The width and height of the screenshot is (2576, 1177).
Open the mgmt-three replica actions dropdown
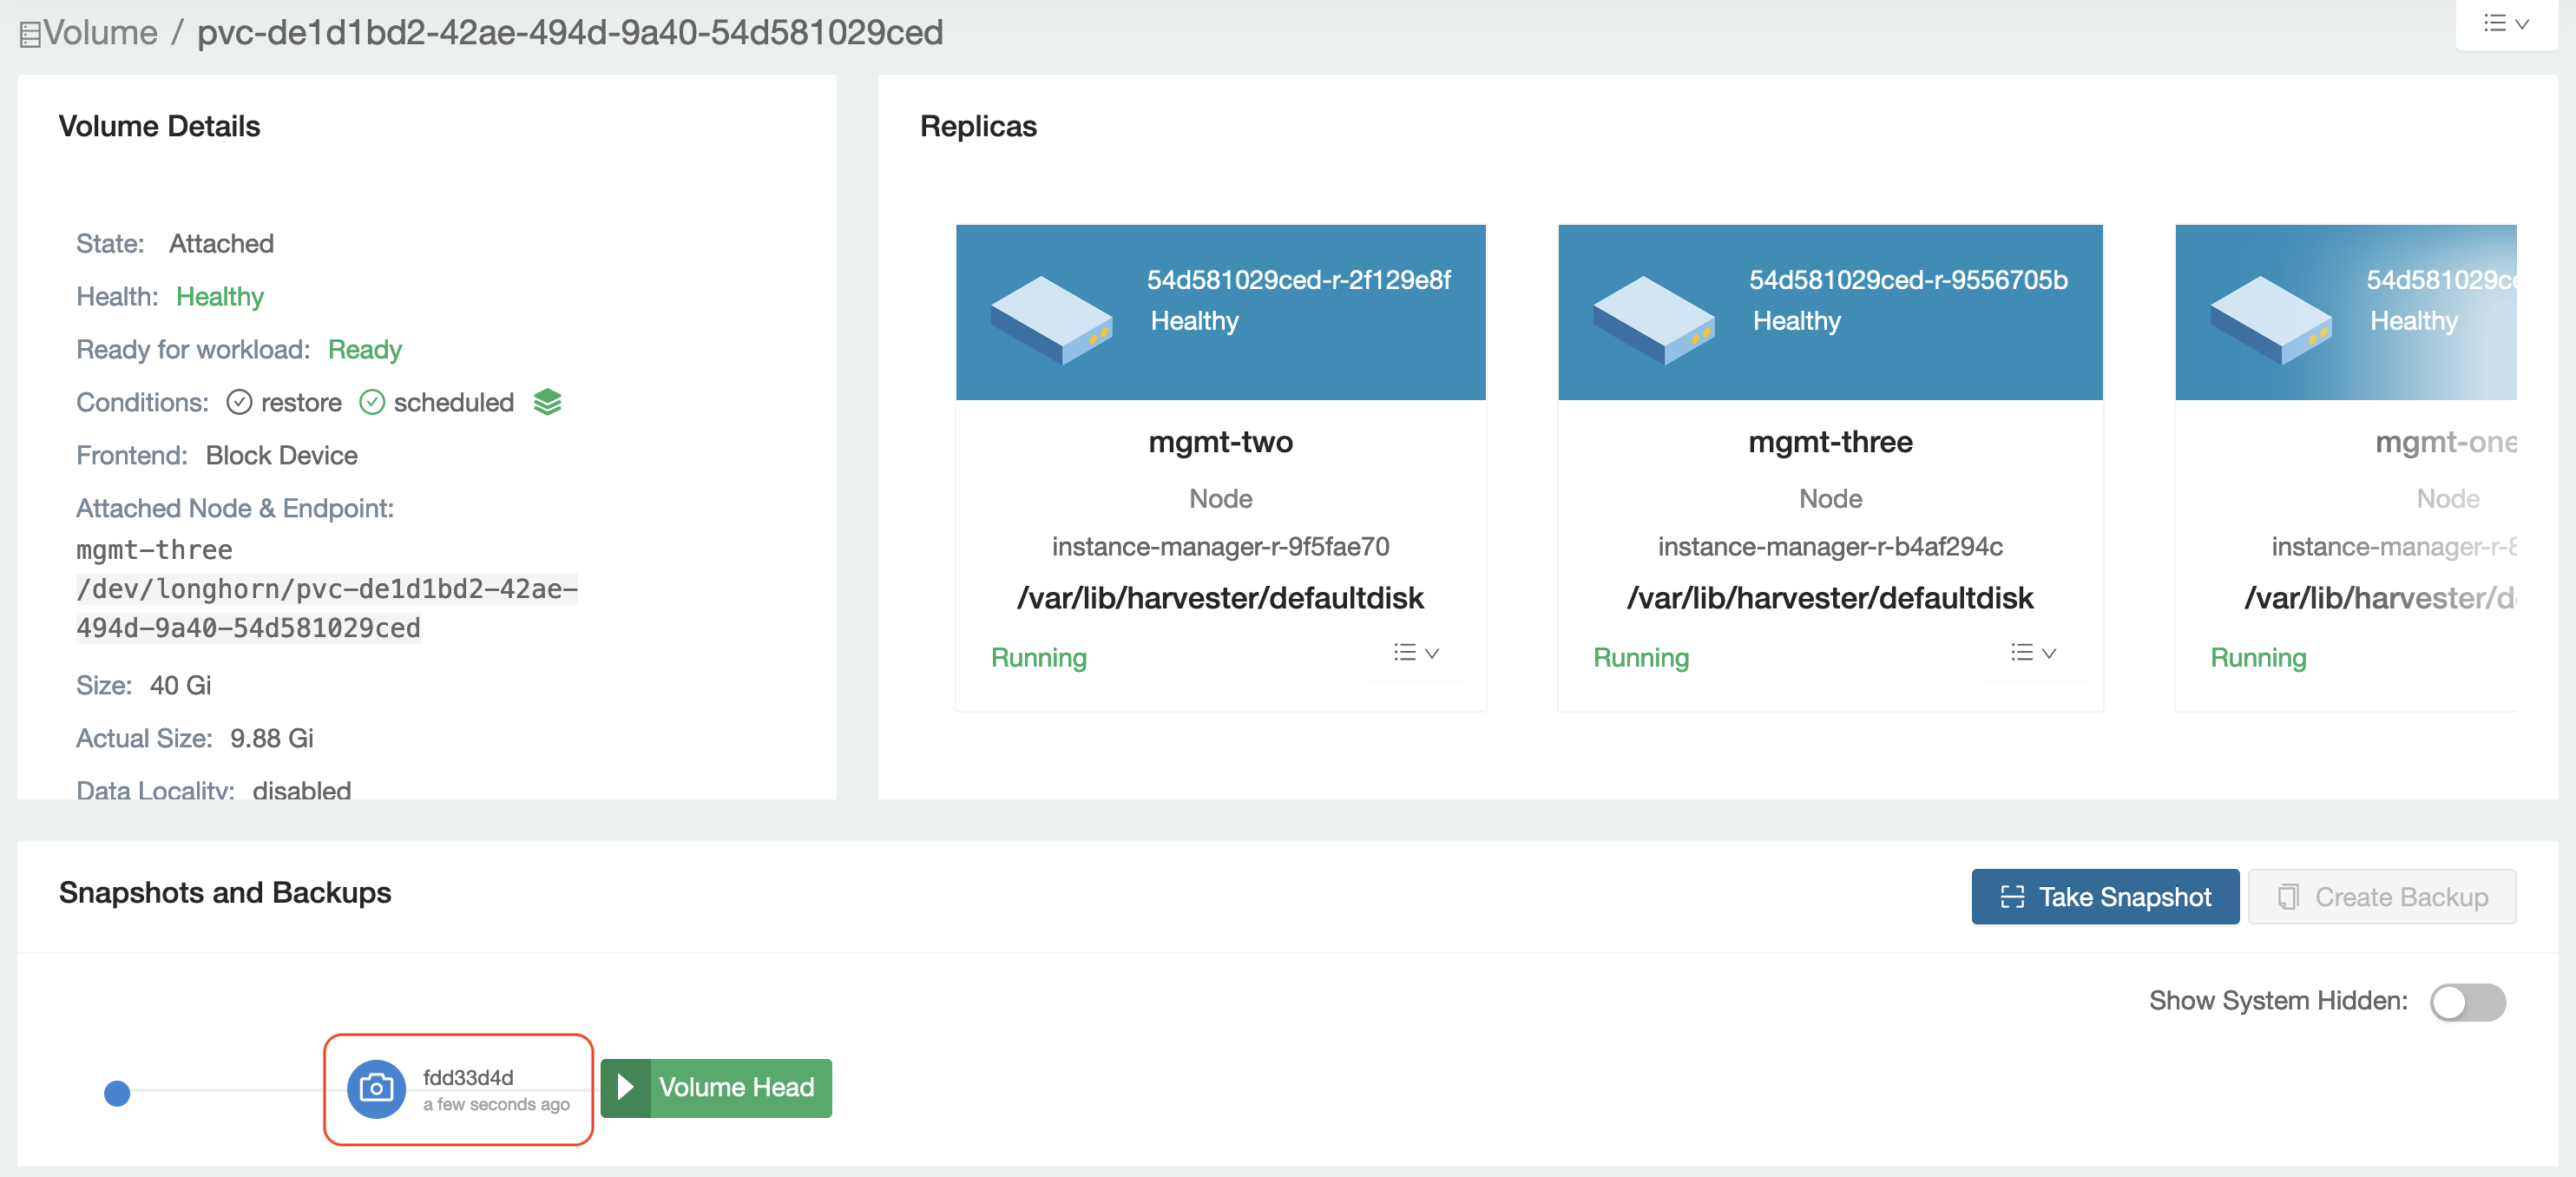point(2033,653)
